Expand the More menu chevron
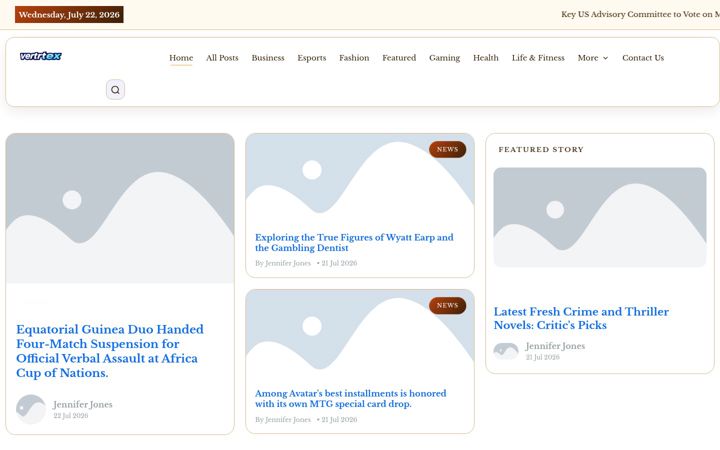 (606, 58)
